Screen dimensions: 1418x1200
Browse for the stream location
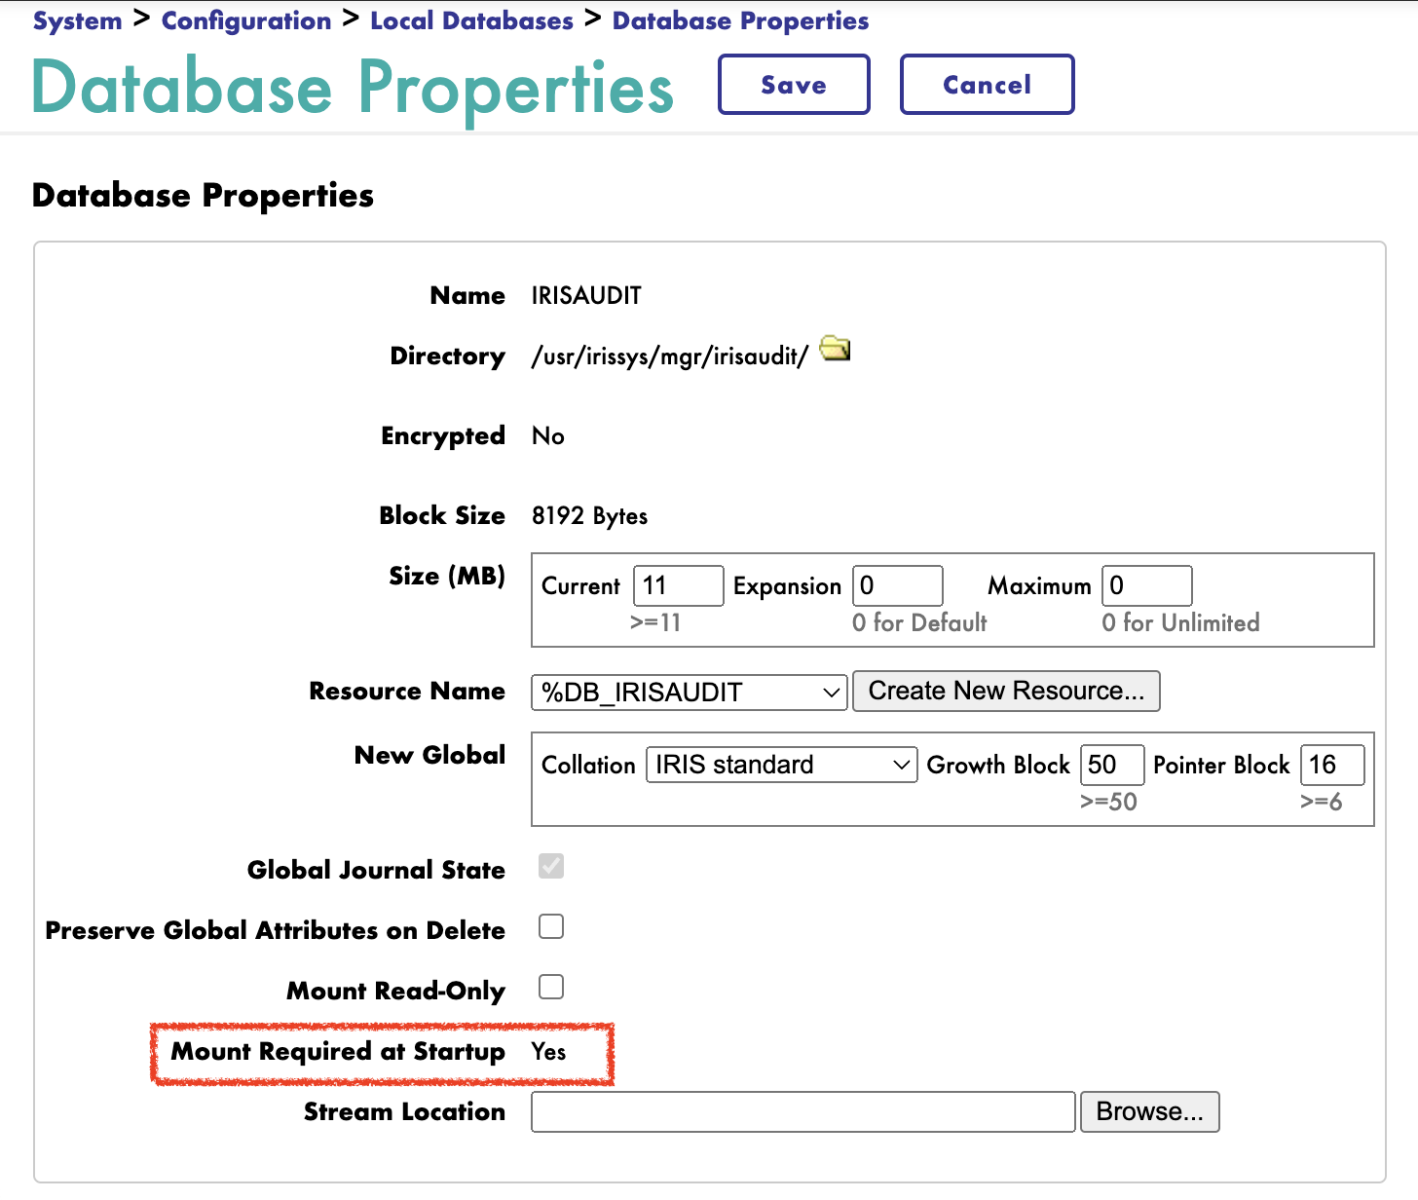point(1150,1112)
